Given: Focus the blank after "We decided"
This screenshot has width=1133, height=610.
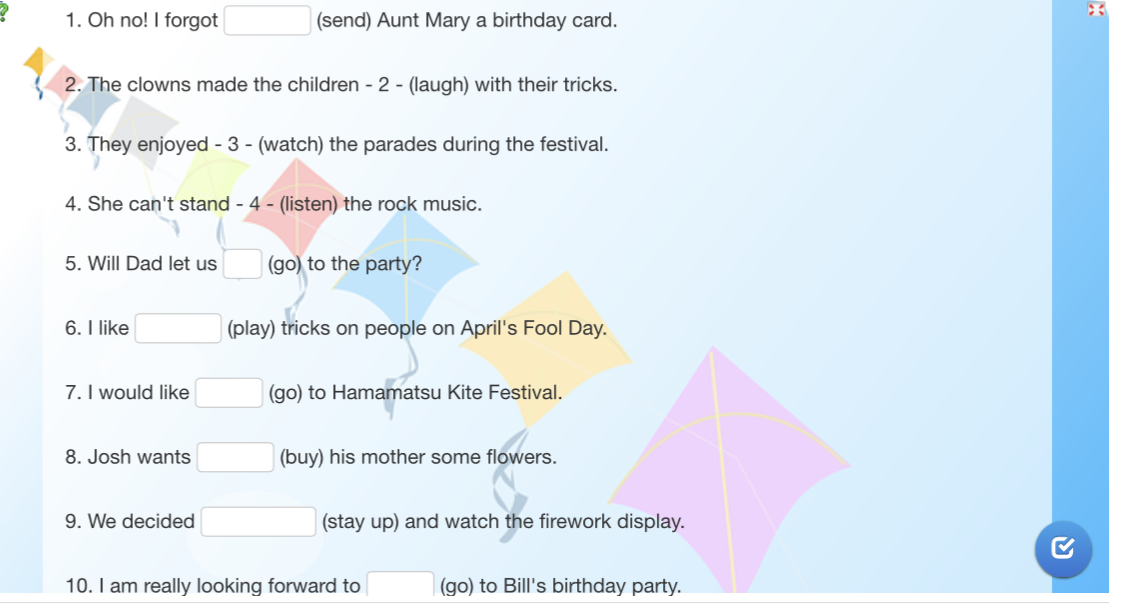Looking at the screenshot, I should tap(258, 522).
